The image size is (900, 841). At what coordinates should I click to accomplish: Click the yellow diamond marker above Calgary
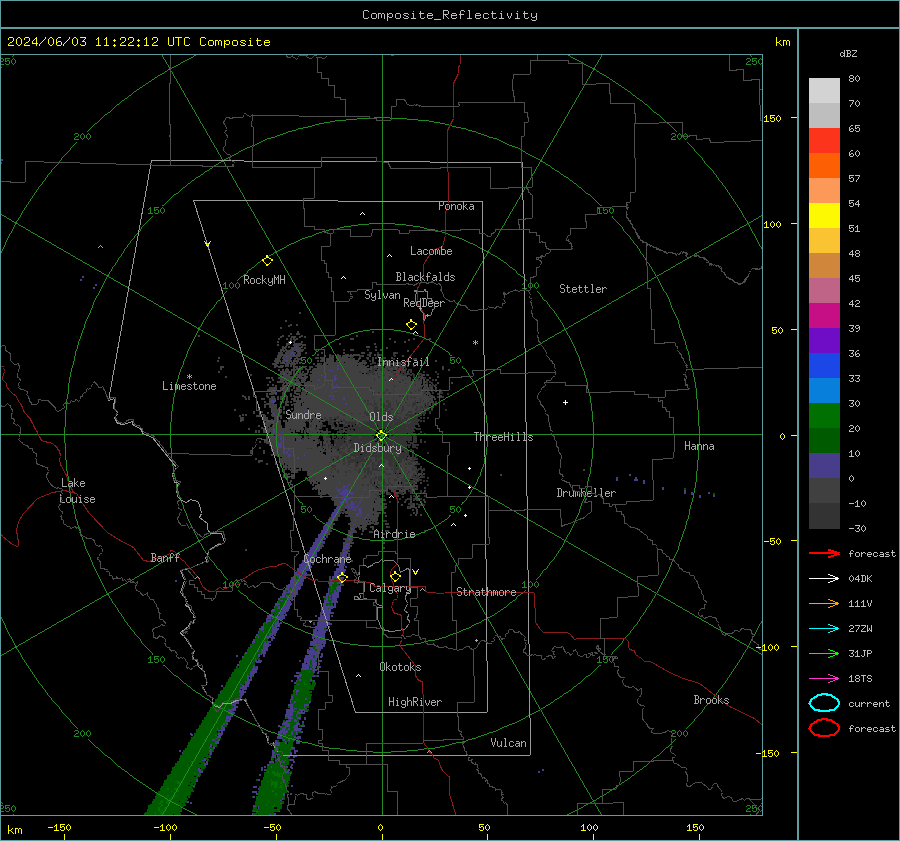tap(395, 576)
